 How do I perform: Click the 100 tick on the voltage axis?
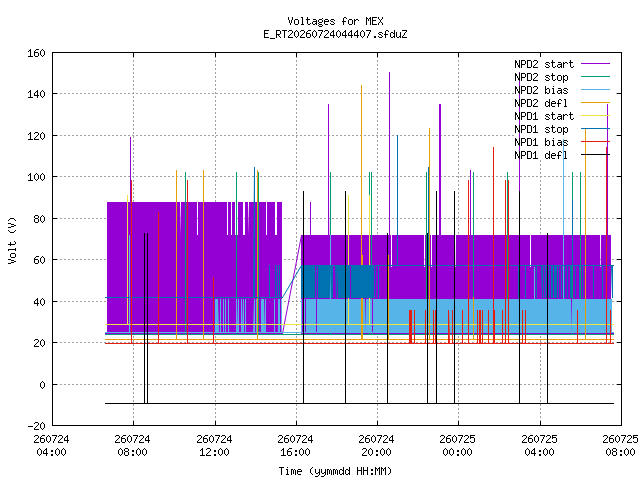click(36, 177)
